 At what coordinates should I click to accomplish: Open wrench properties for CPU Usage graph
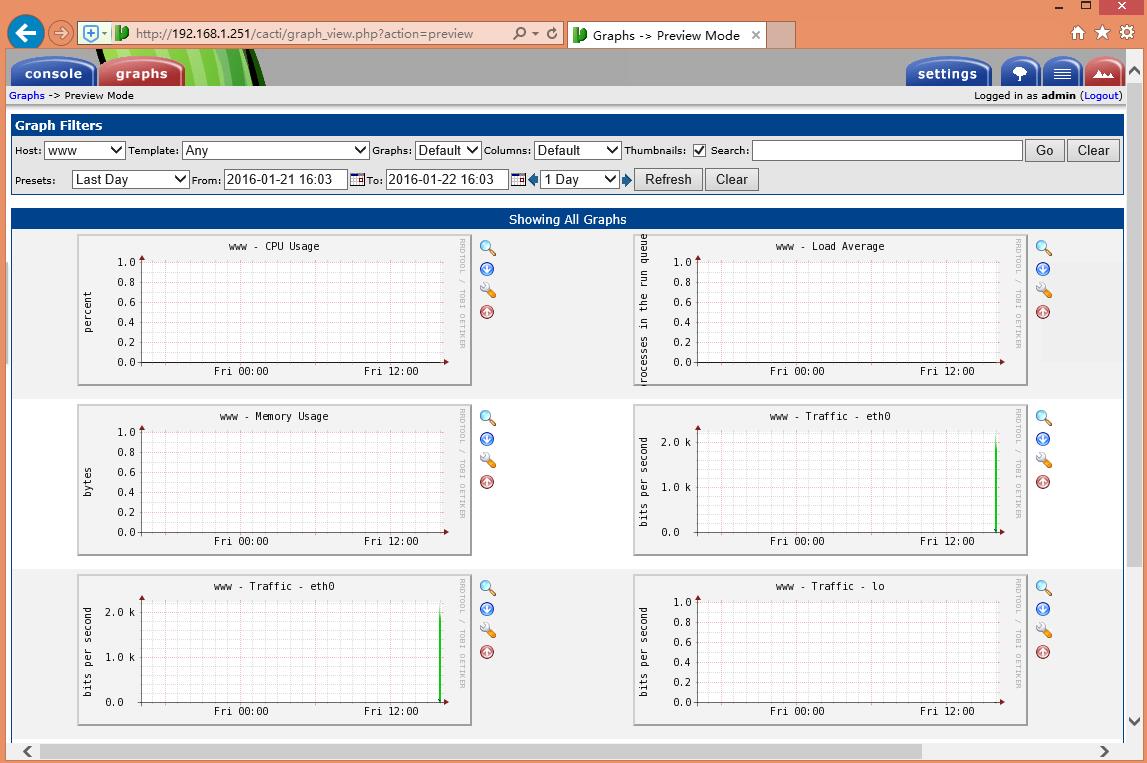pyautogui.click(x=488, y=290)
